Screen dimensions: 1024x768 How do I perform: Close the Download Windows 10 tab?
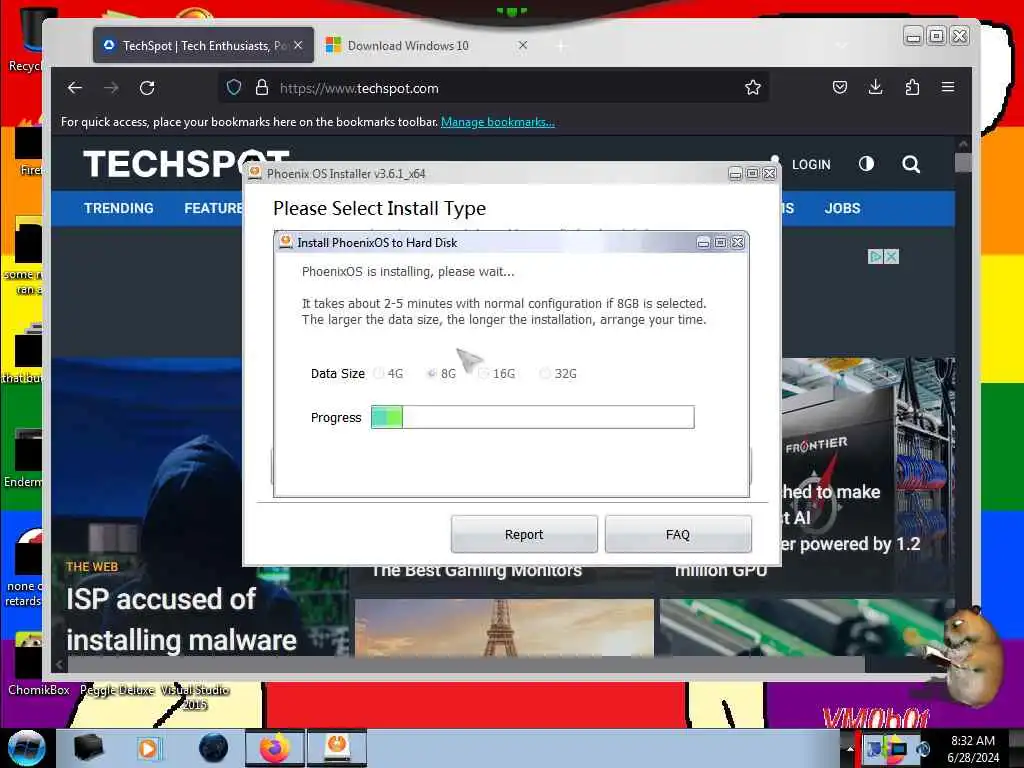pos(522,45)
